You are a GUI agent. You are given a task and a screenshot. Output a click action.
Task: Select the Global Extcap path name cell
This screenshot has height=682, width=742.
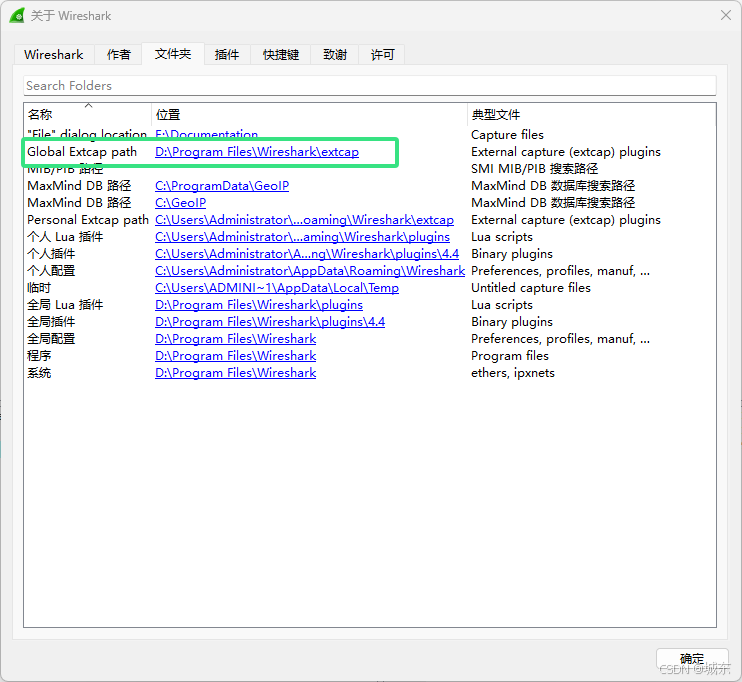pyautogui.click(x=82, y=152)
